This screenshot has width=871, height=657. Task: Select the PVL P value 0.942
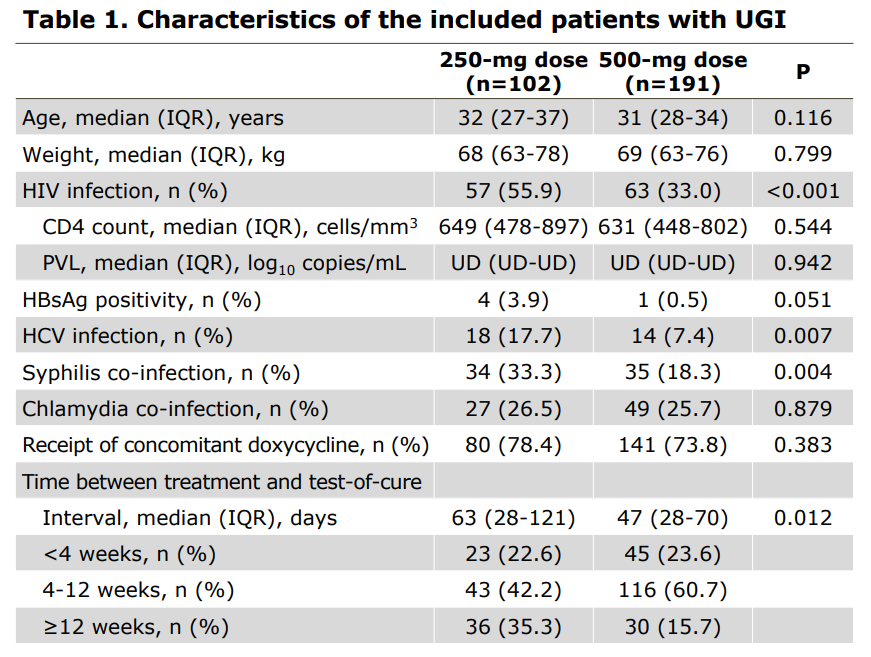coord(803,263)
